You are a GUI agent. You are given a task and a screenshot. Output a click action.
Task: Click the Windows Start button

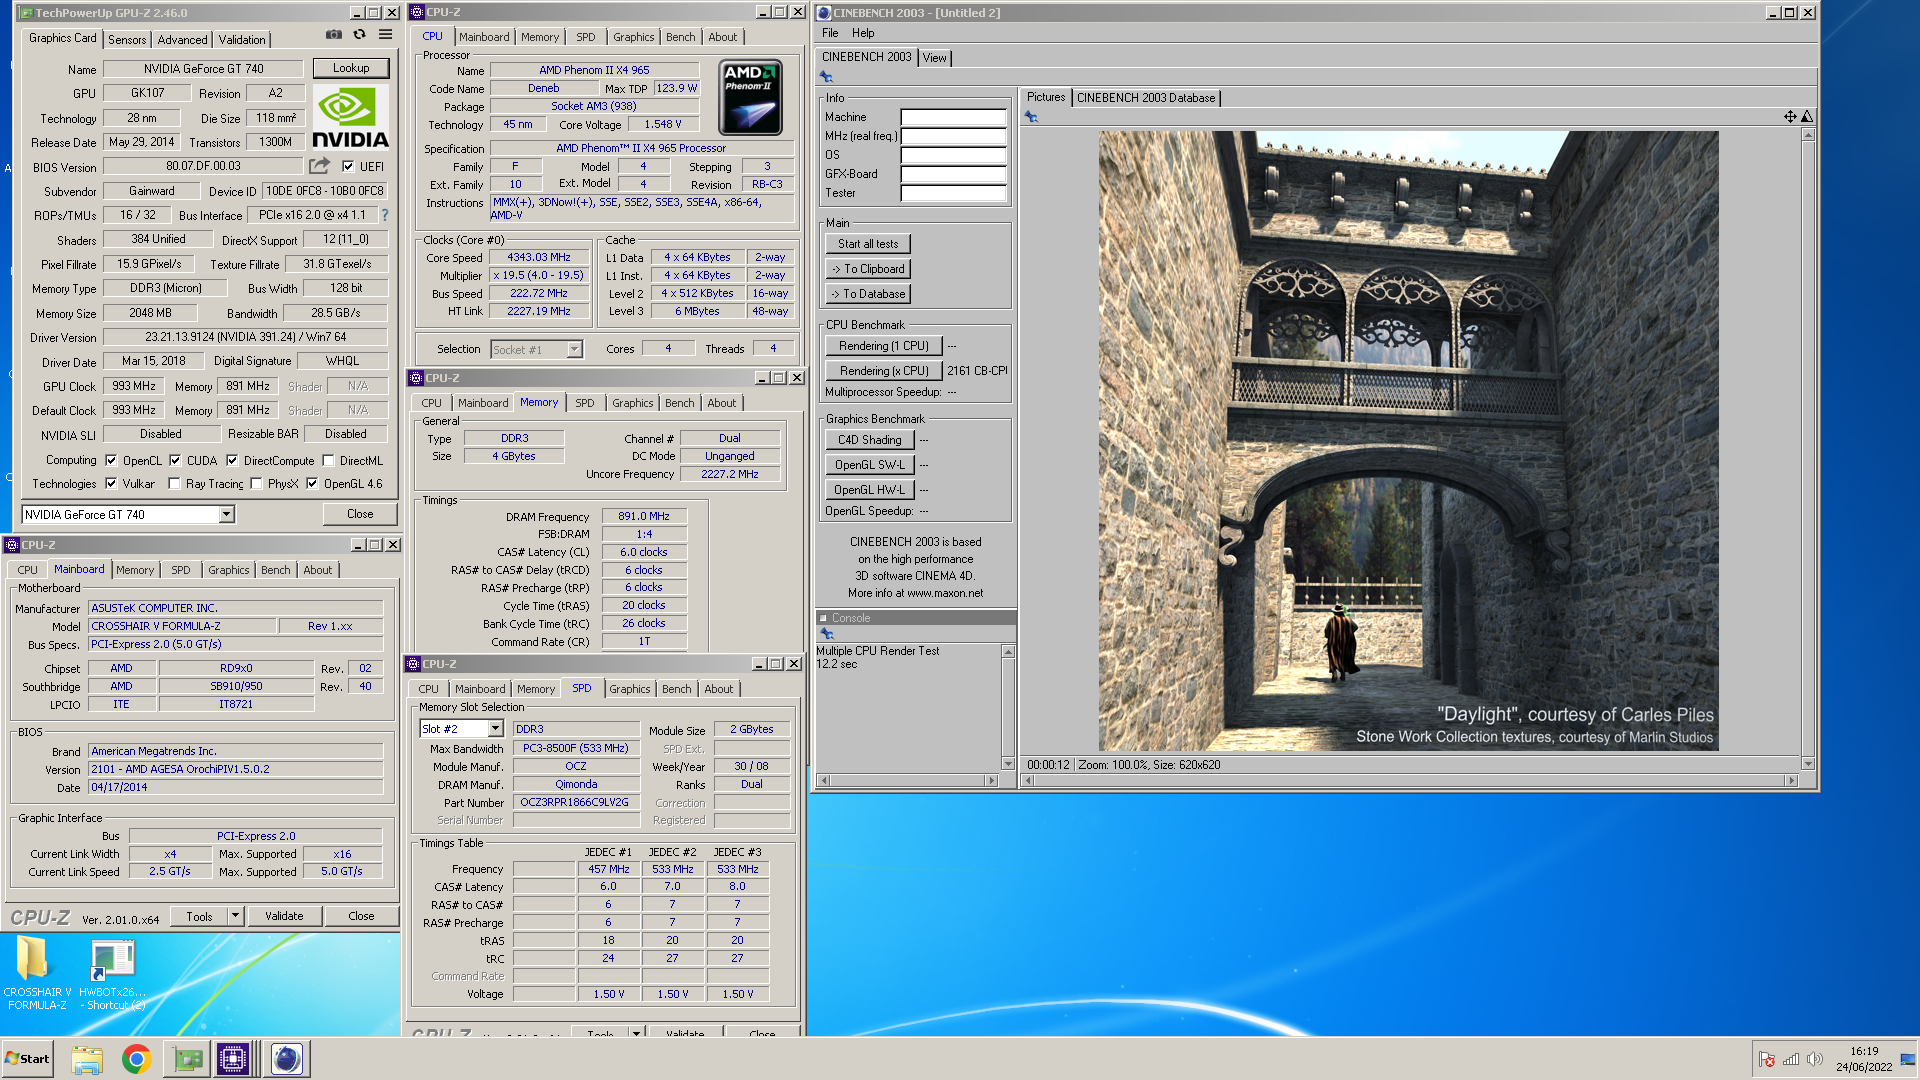27,1059
